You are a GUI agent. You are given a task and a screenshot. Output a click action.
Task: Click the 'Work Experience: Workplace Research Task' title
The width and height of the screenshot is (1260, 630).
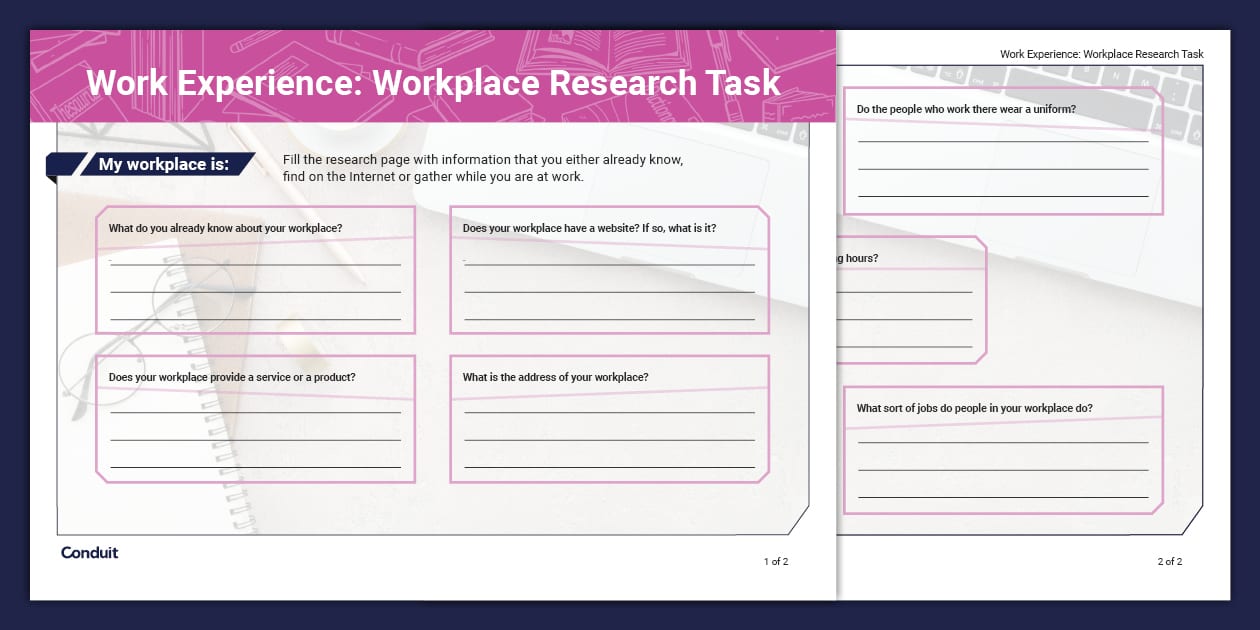tap(430, 83)
